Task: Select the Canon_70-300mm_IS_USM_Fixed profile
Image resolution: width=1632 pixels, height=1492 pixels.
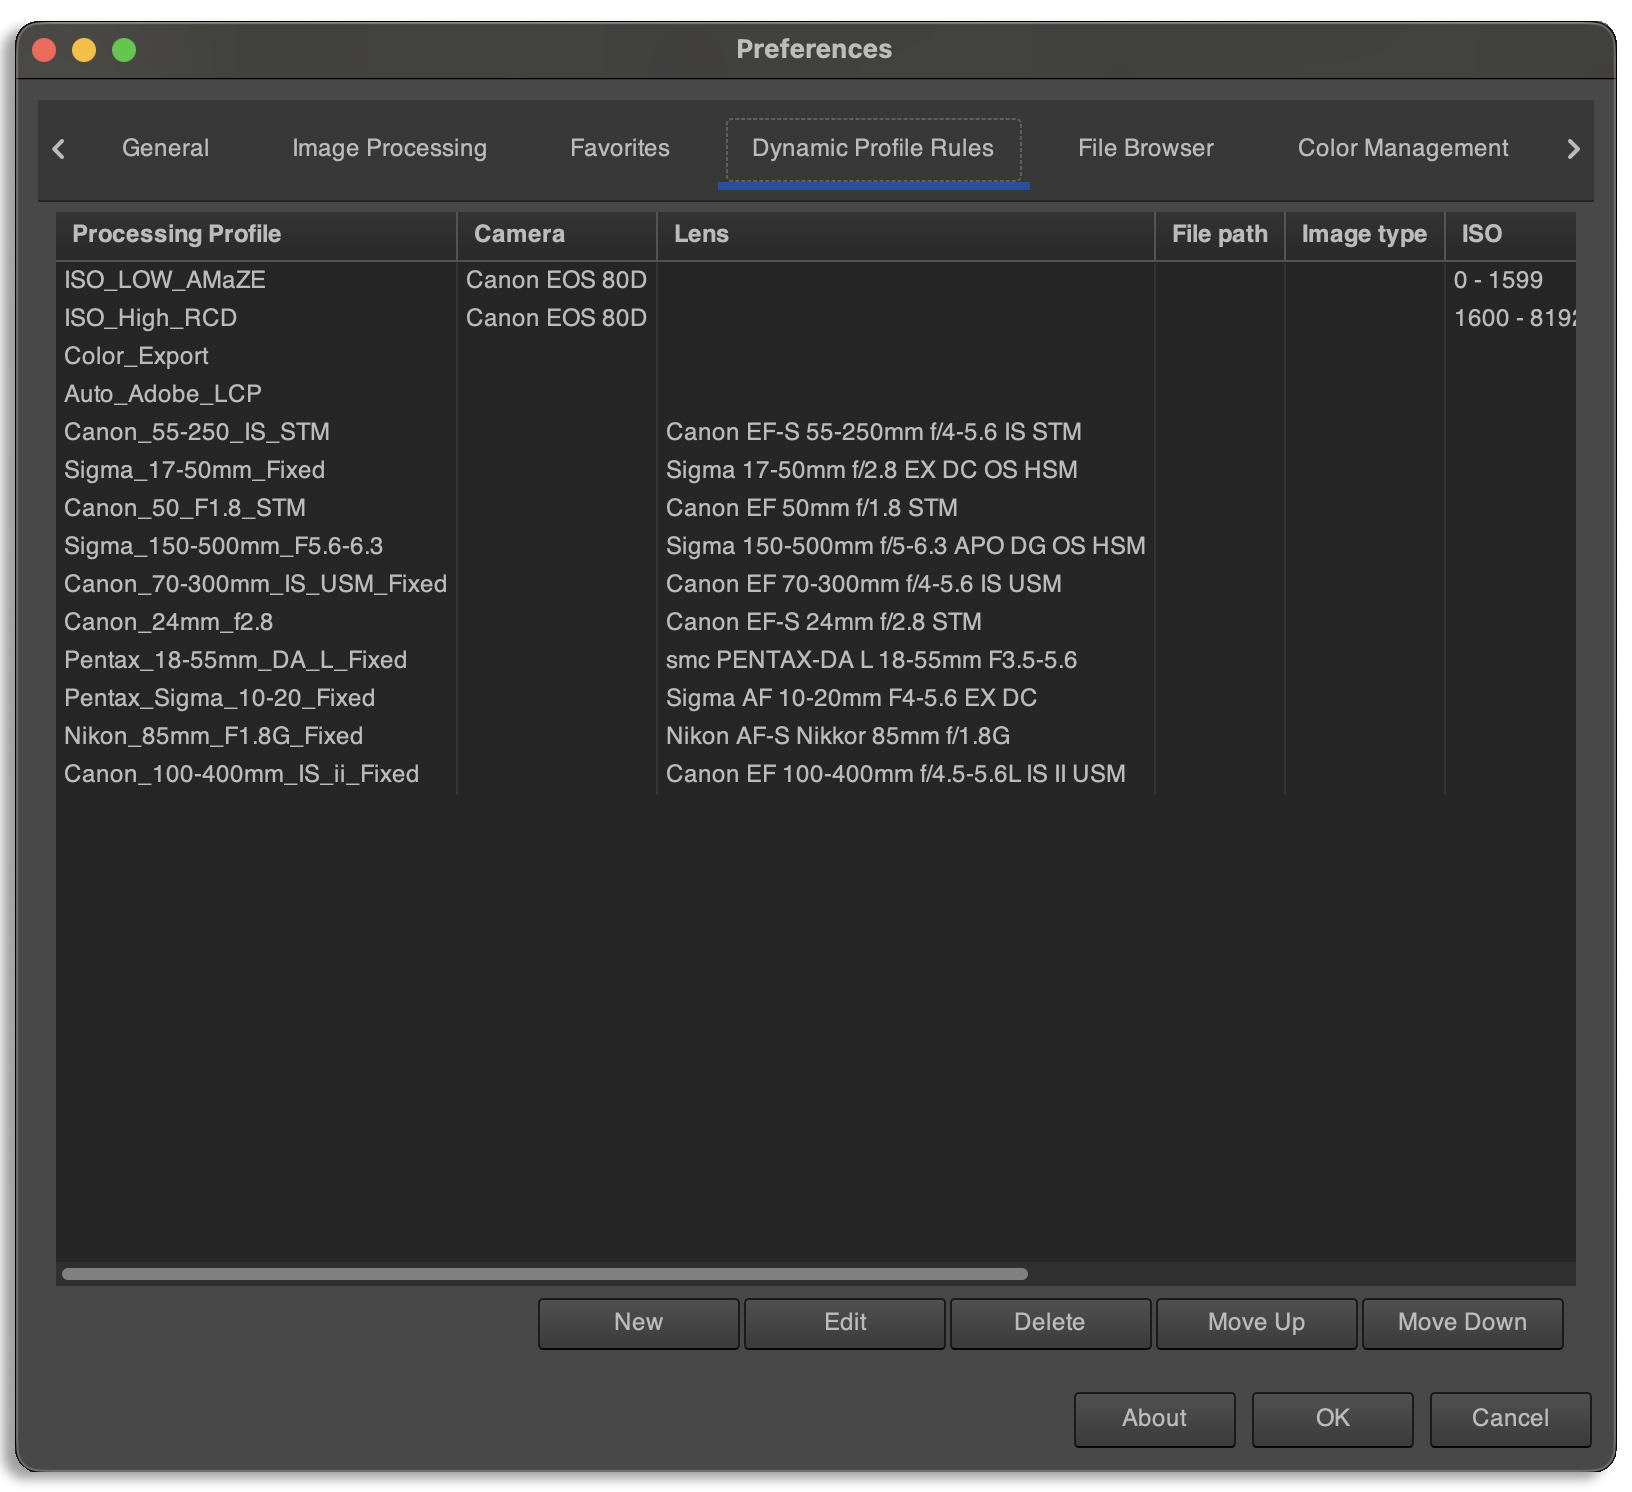Action: coord(255,584)
